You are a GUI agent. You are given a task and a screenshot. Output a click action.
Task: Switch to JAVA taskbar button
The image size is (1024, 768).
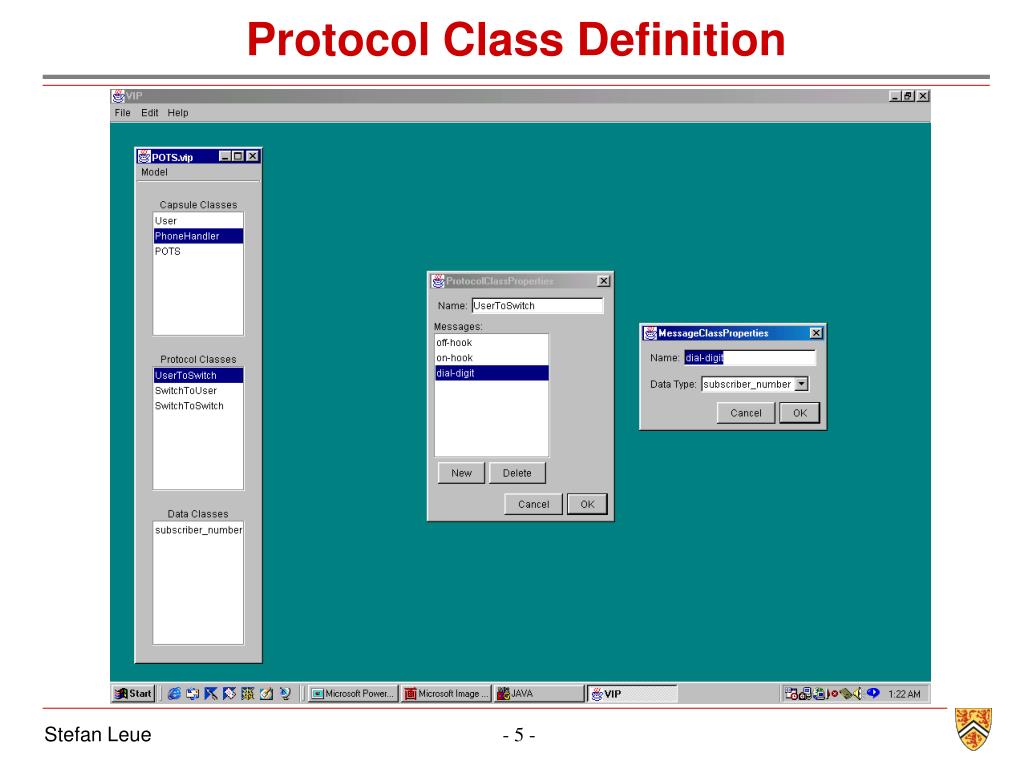click(539, 694)
